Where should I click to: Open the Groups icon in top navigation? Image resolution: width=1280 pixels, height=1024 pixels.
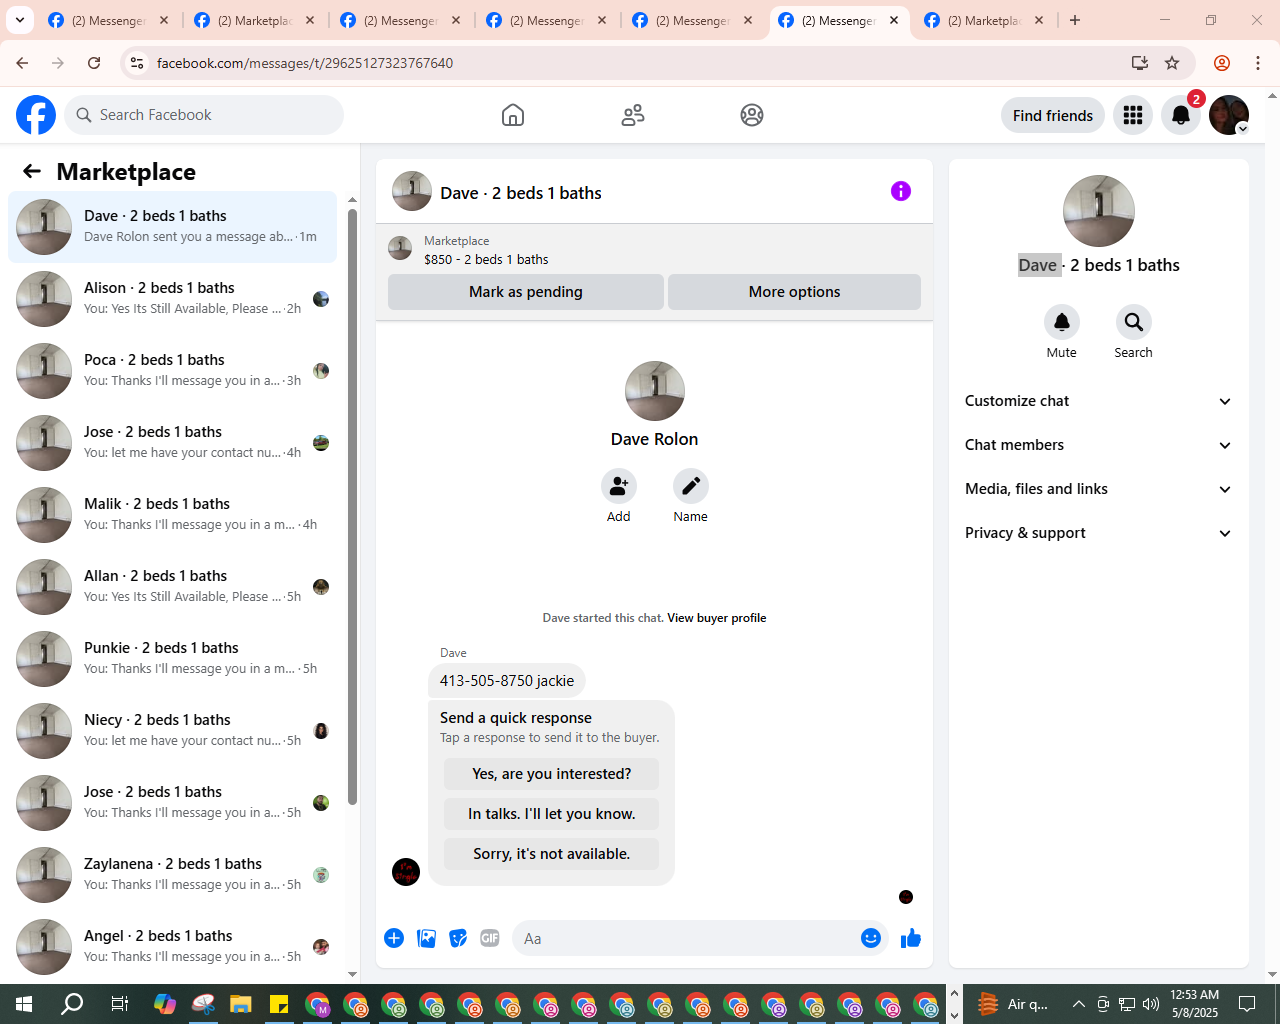[752, 115]
